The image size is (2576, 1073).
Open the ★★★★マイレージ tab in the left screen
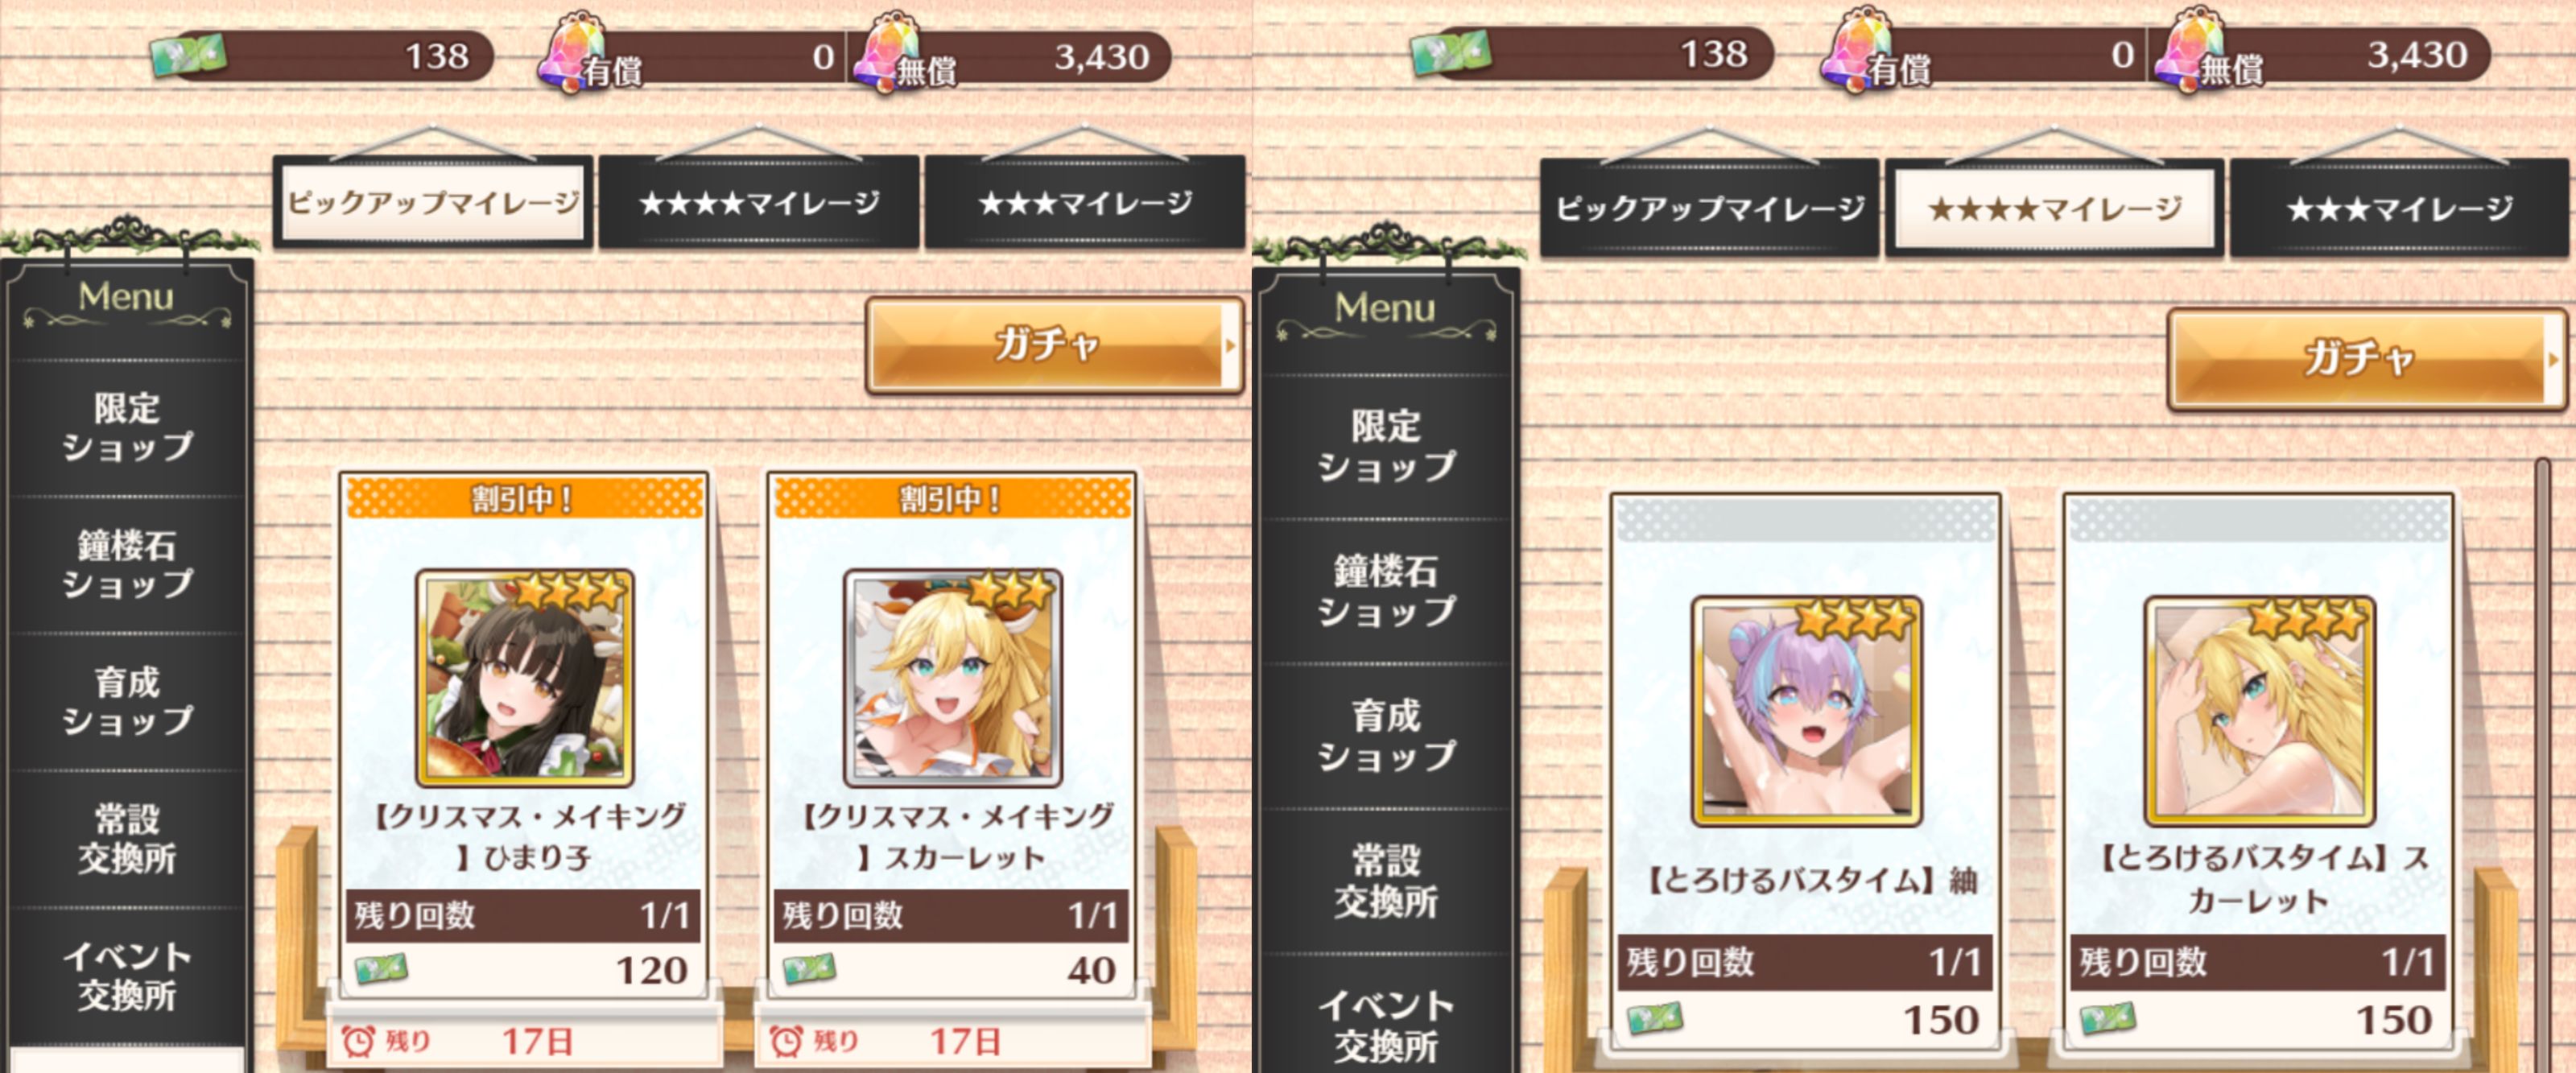(759, 203)
